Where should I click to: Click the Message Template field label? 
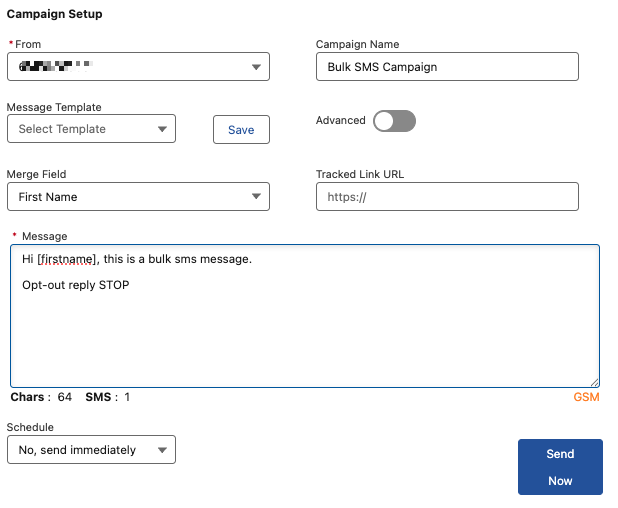(x=54, y=107)
